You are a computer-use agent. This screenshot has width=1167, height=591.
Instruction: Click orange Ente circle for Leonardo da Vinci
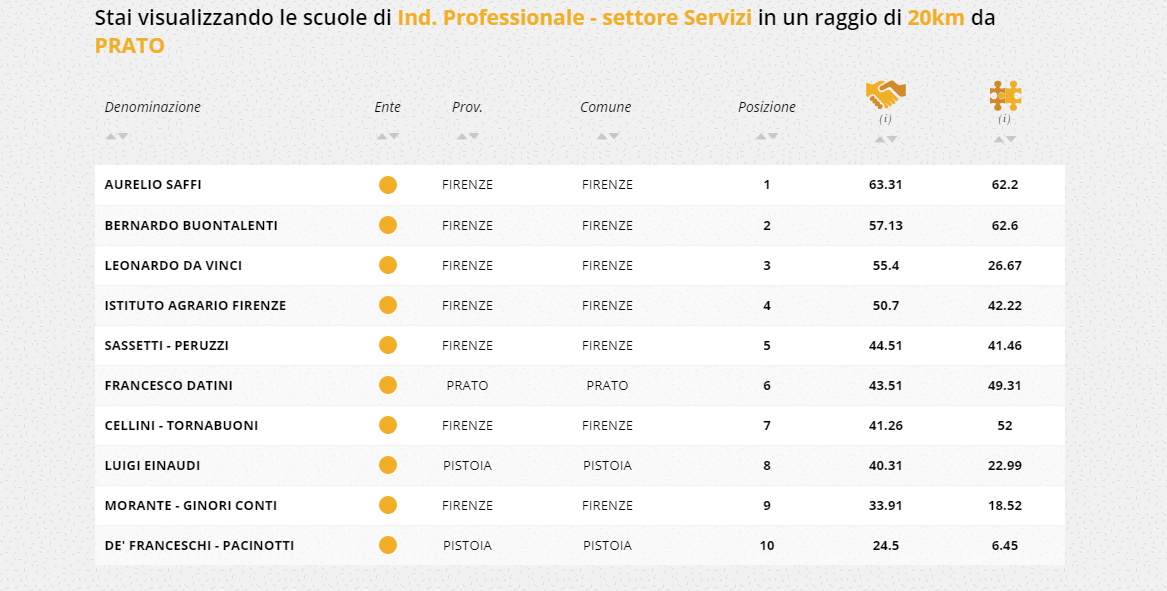388,265
